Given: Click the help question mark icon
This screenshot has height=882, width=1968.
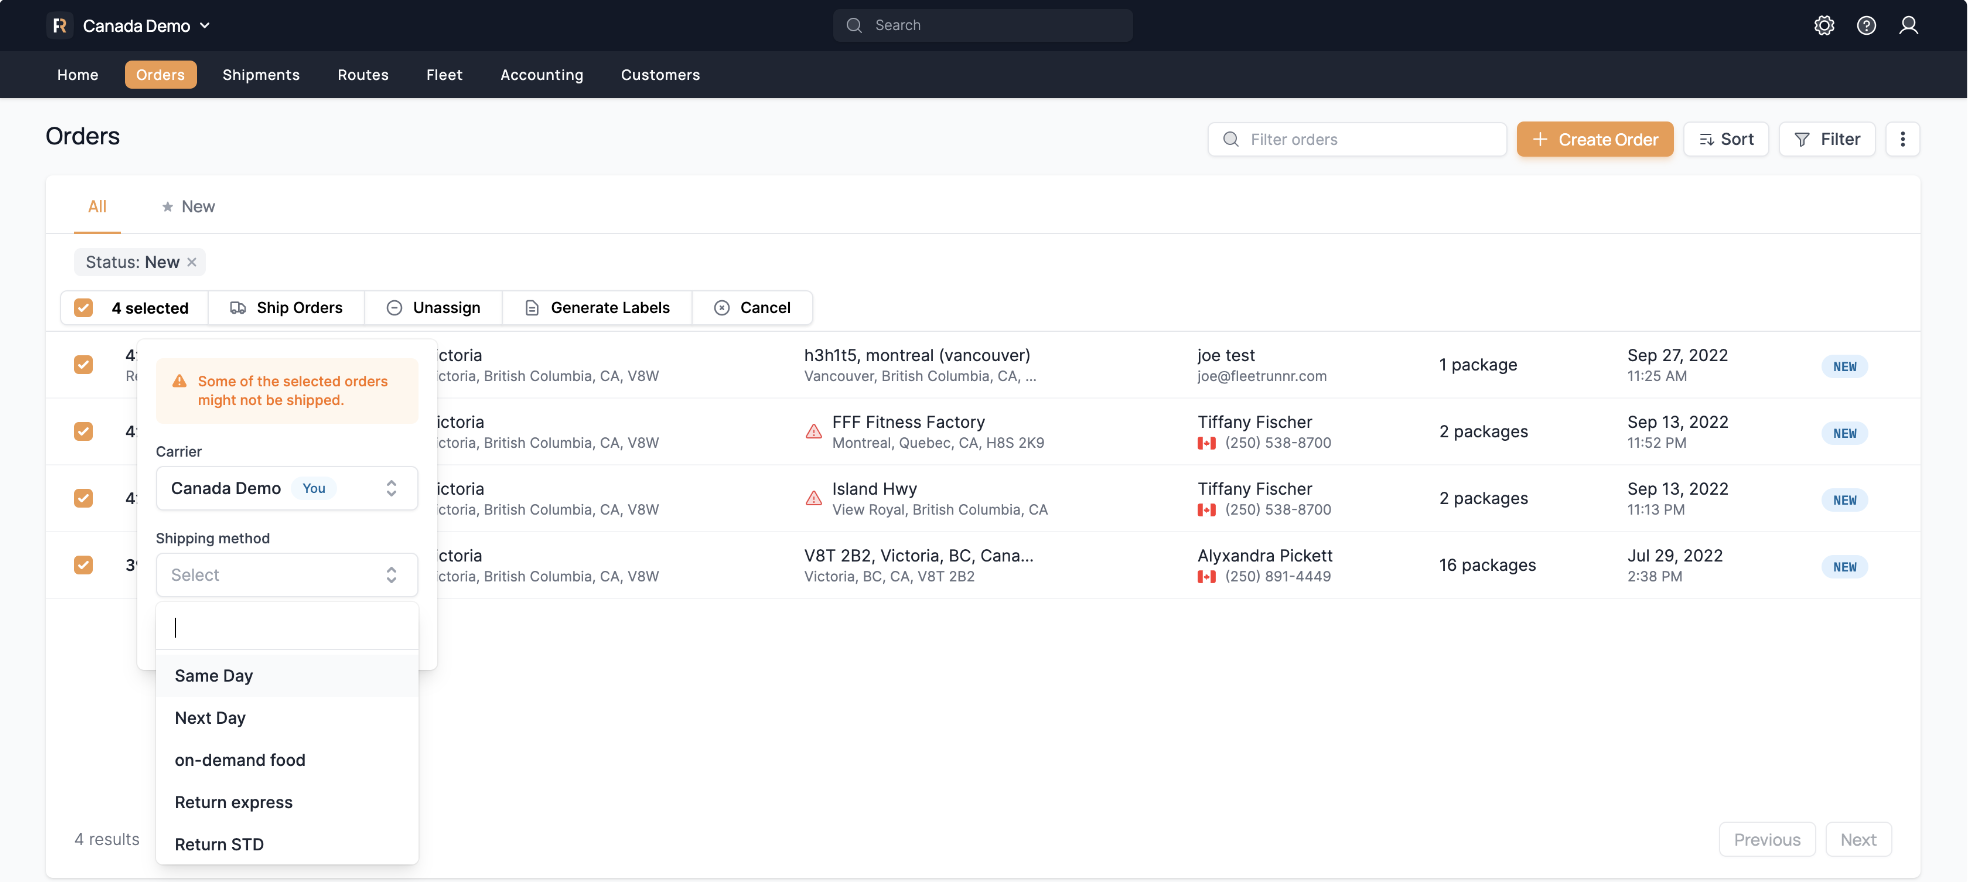Looking at the screenshot, I should point(1866,26).
